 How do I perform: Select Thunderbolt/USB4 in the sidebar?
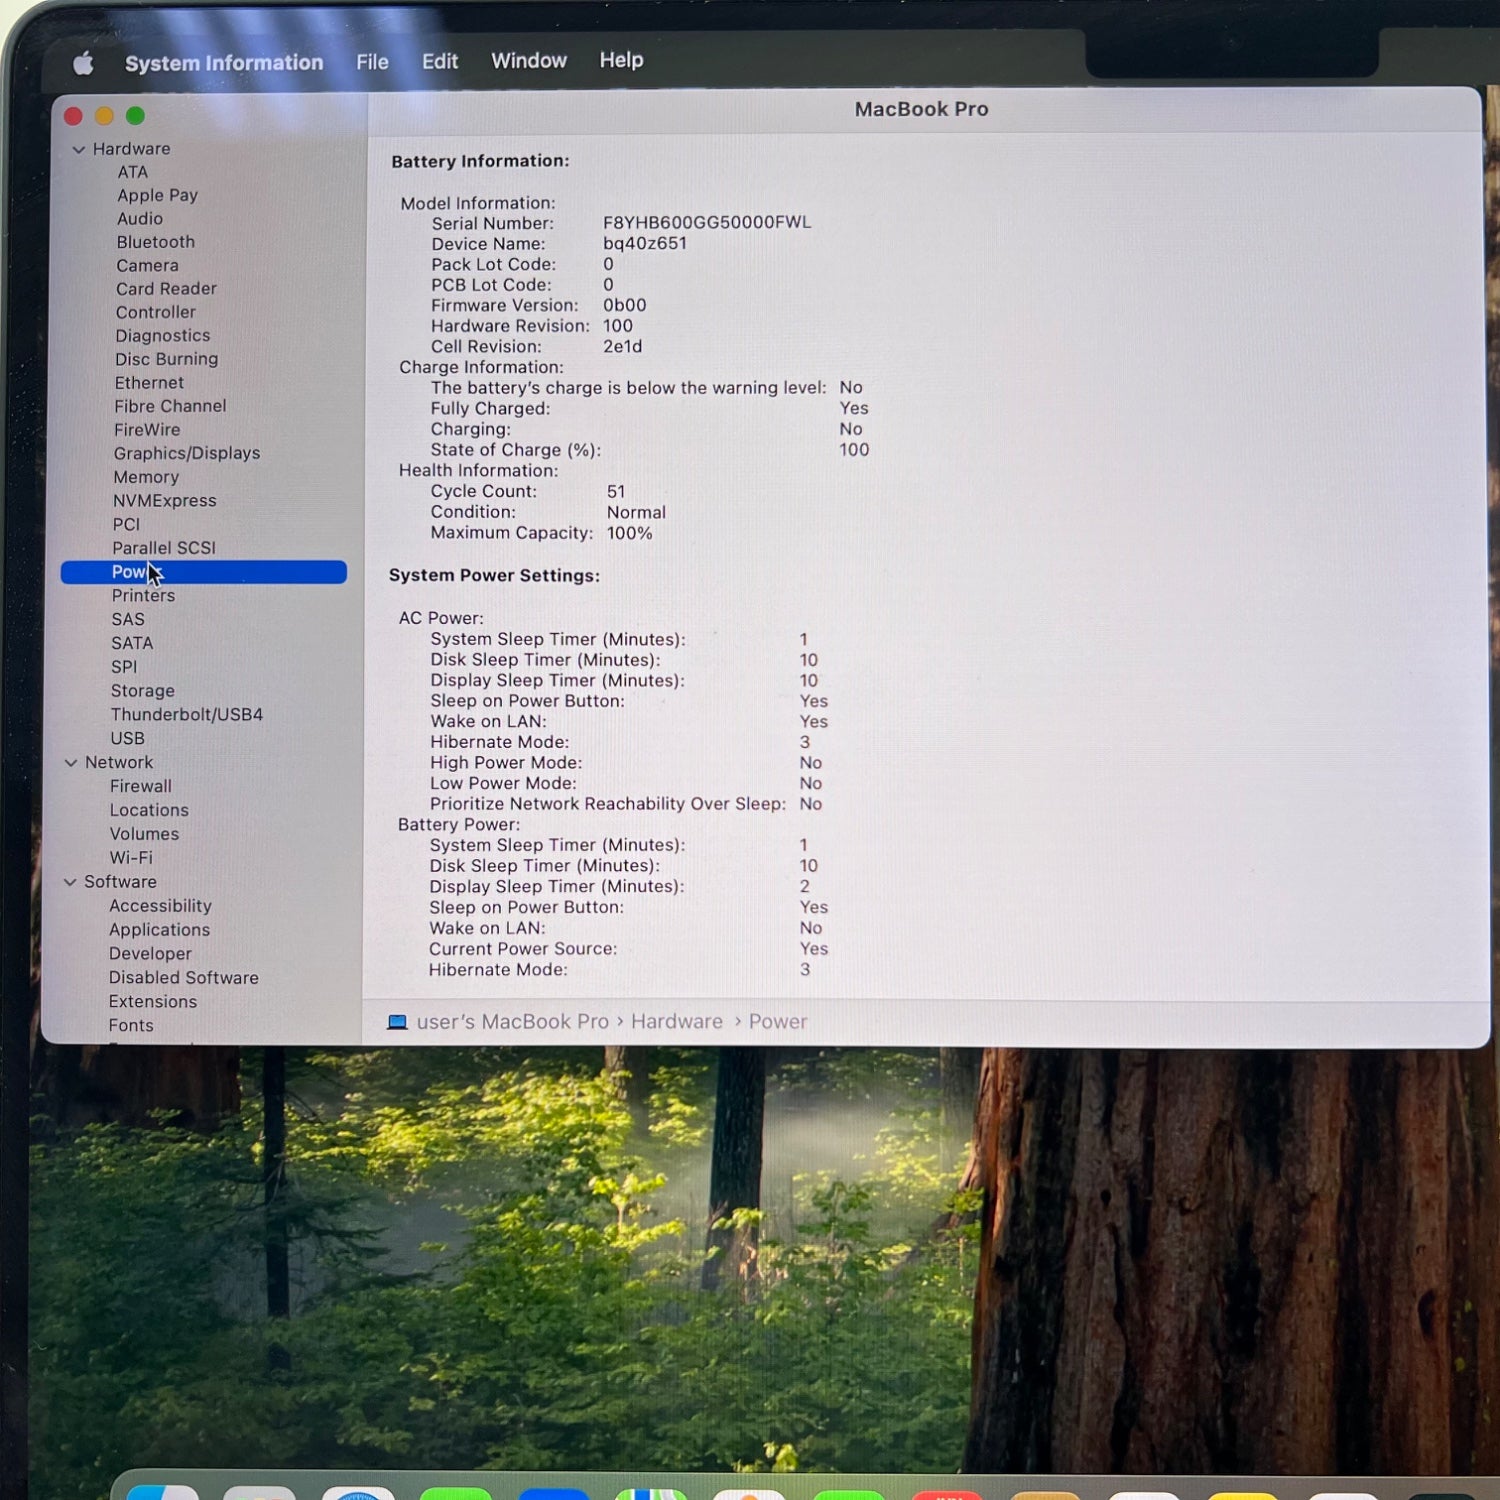[x=187, y=715]
